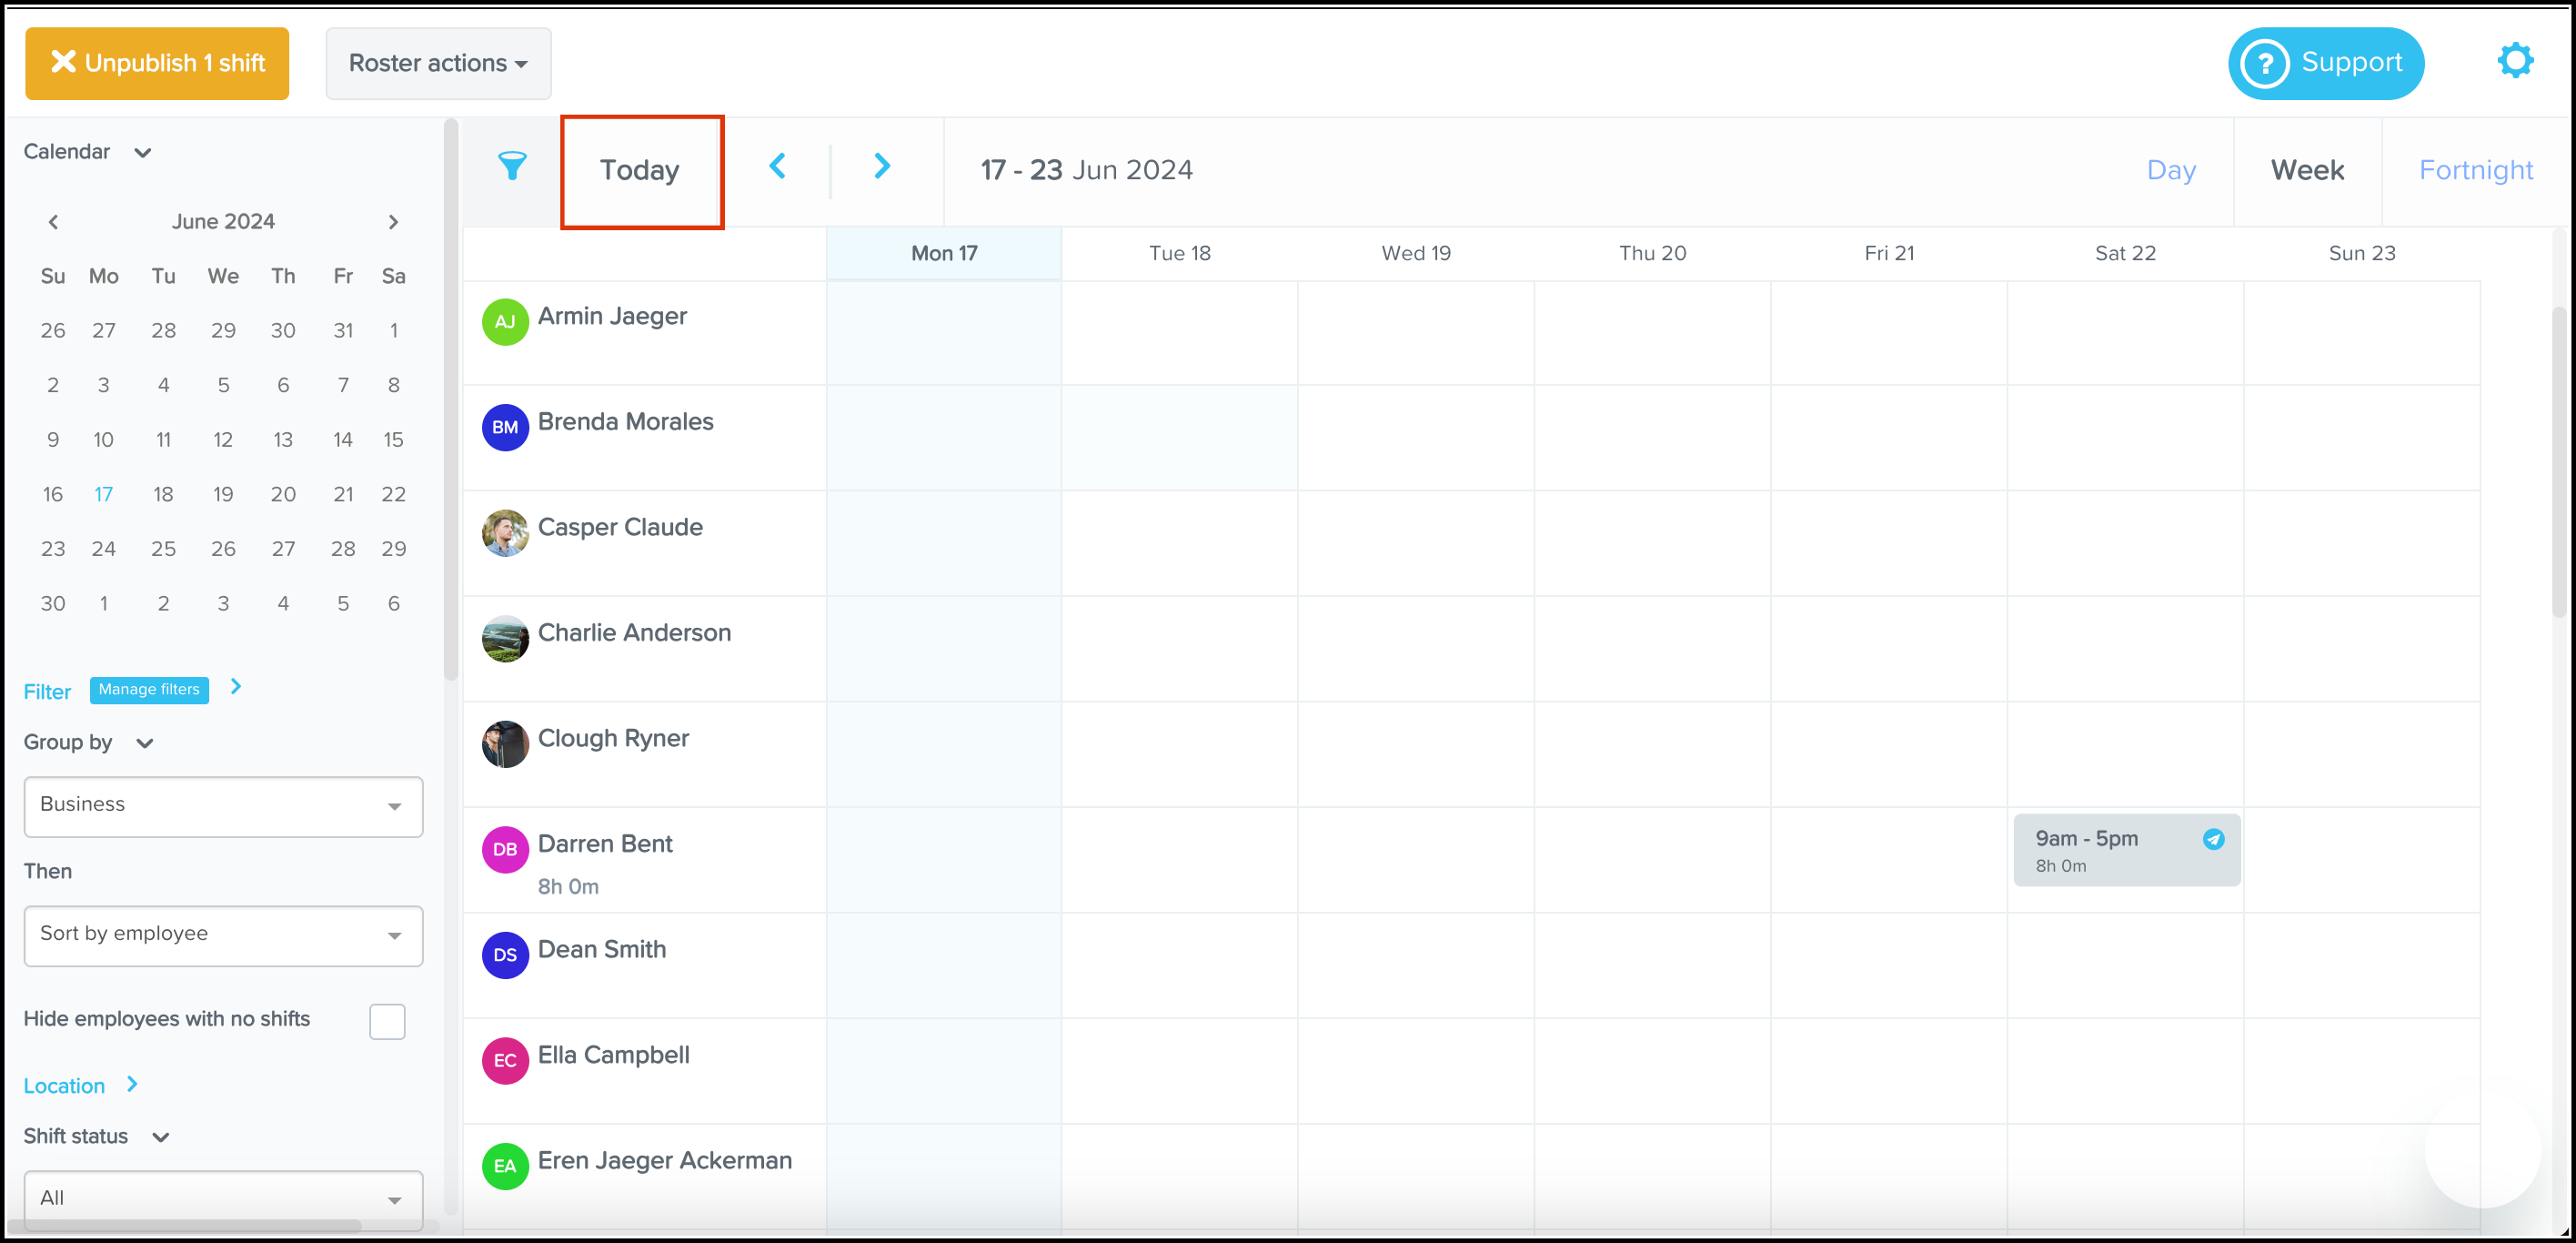
Task: Click Casper Claude's profile avatar
Action: (505, 533)
